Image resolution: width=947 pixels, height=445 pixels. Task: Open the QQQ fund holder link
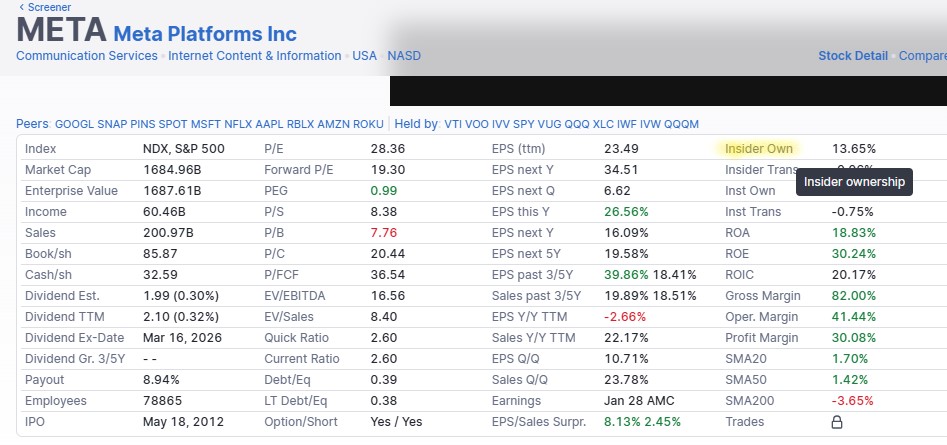(577, 124)
